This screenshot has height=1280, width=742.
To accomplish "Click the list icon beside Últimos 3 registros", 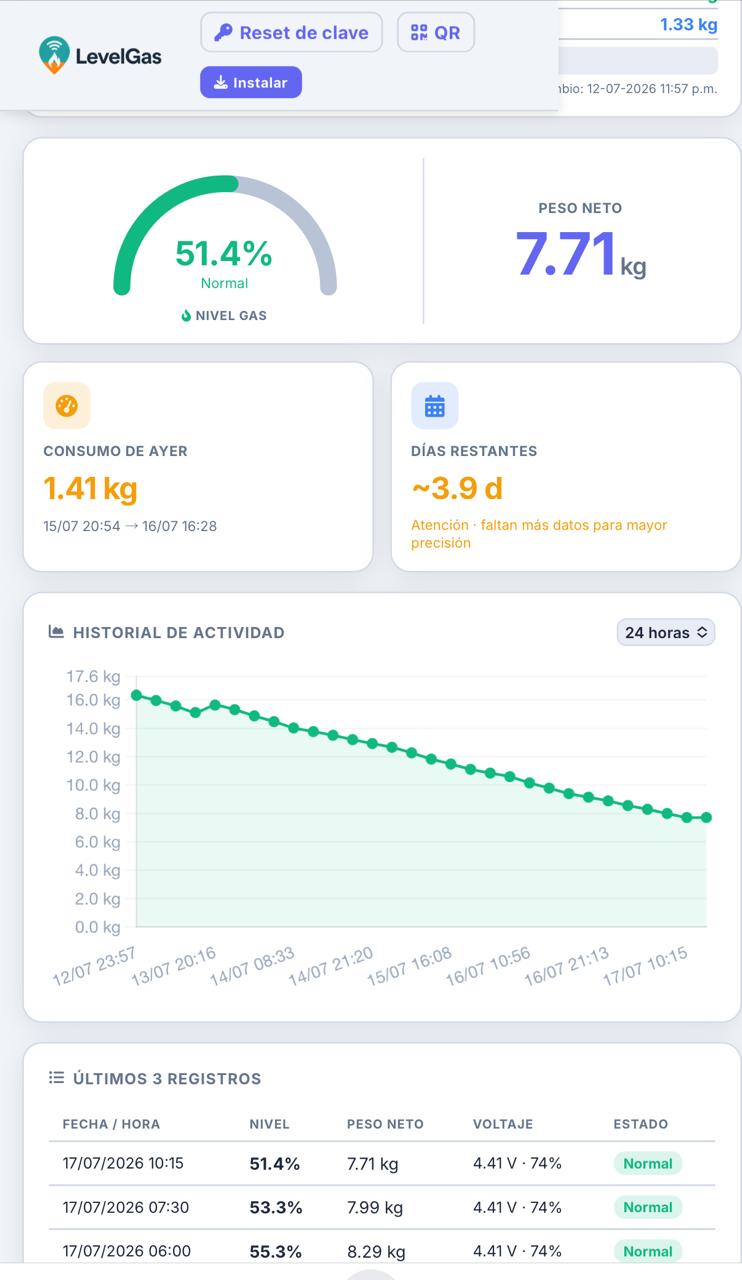I will [x=56, y=1078].
